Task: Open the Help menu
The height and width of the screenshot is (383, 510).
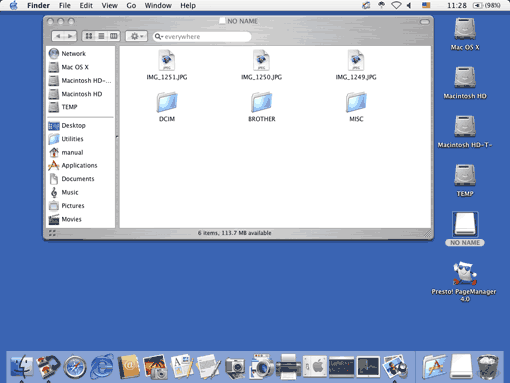Action: 188,5
